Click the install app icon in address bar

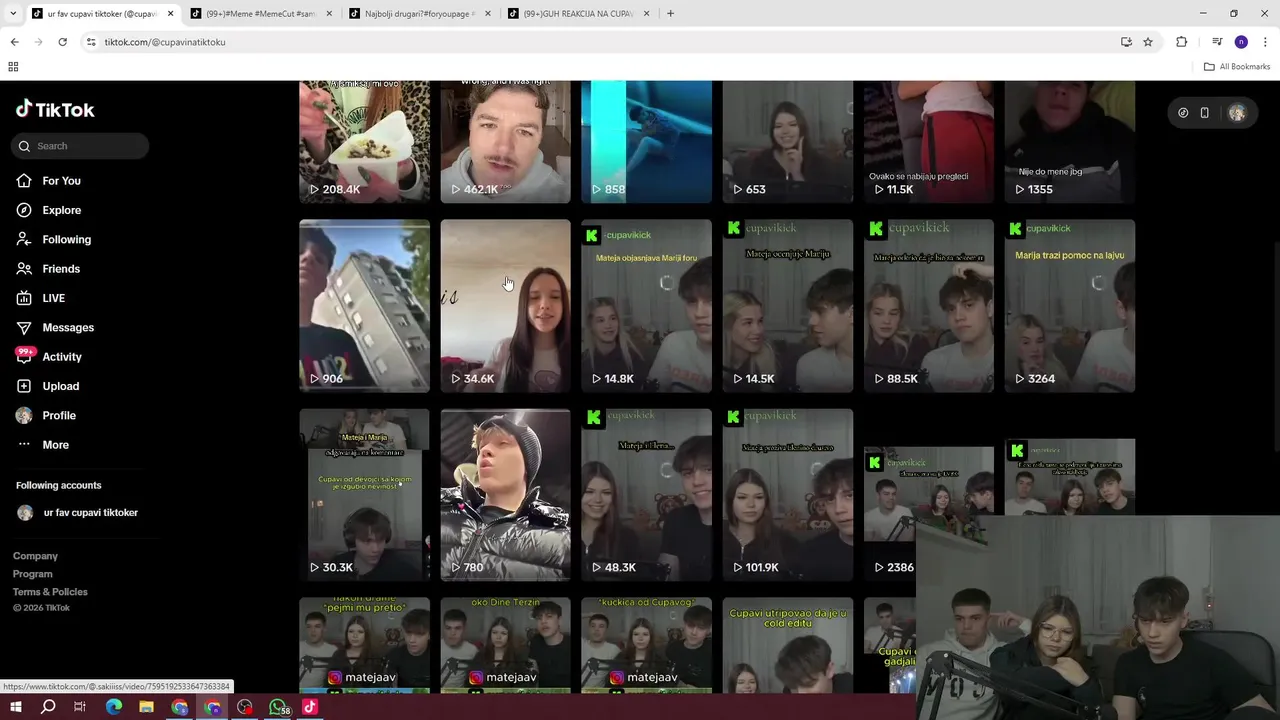[1126, 42]
